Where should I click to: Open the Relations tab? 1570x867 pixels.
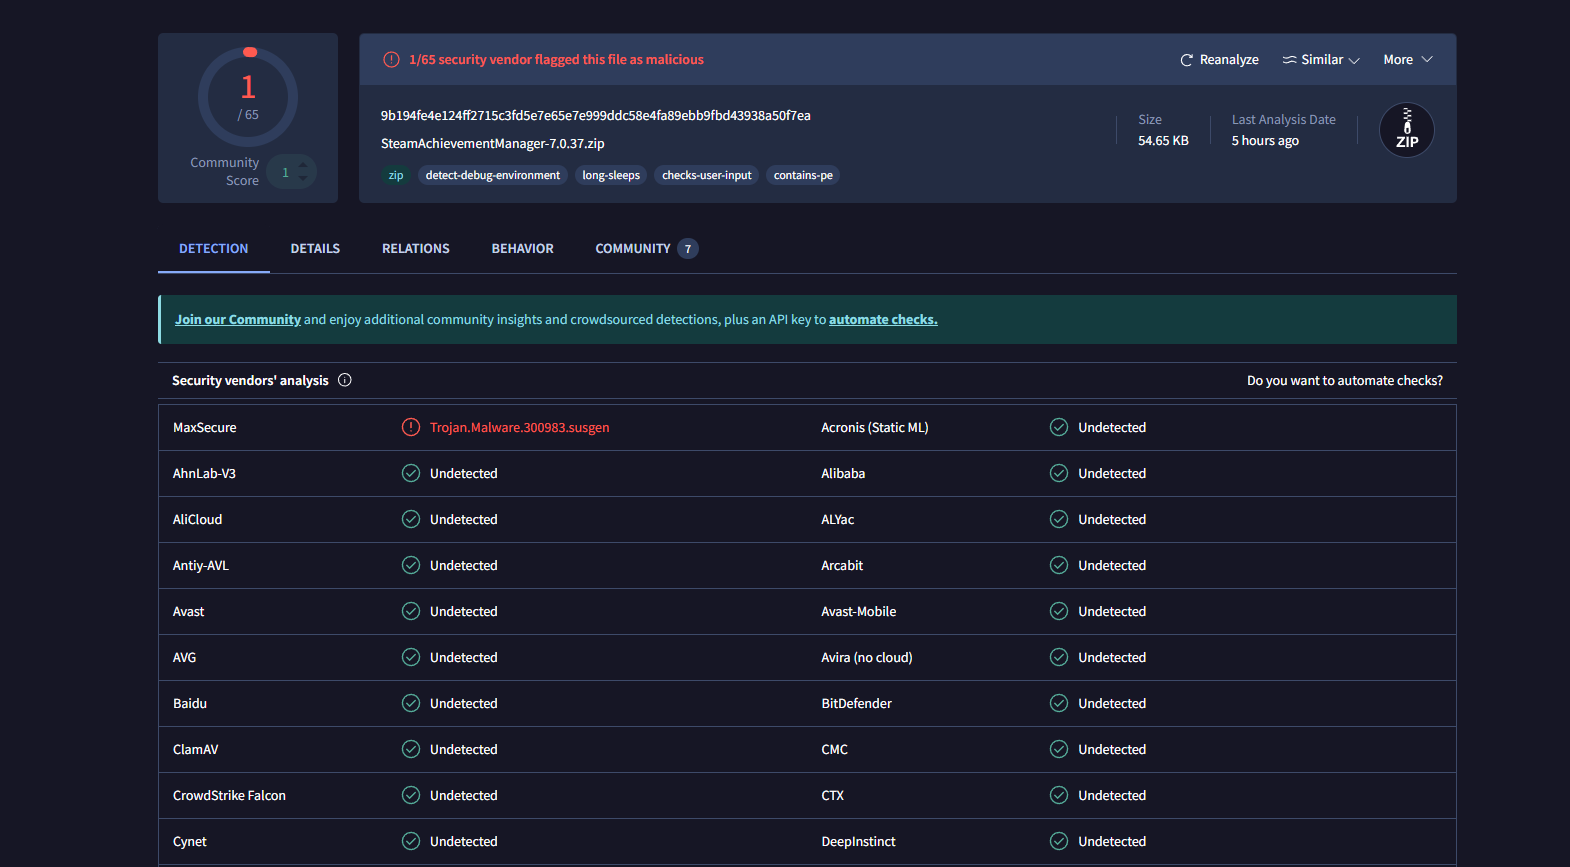(415, 249)
